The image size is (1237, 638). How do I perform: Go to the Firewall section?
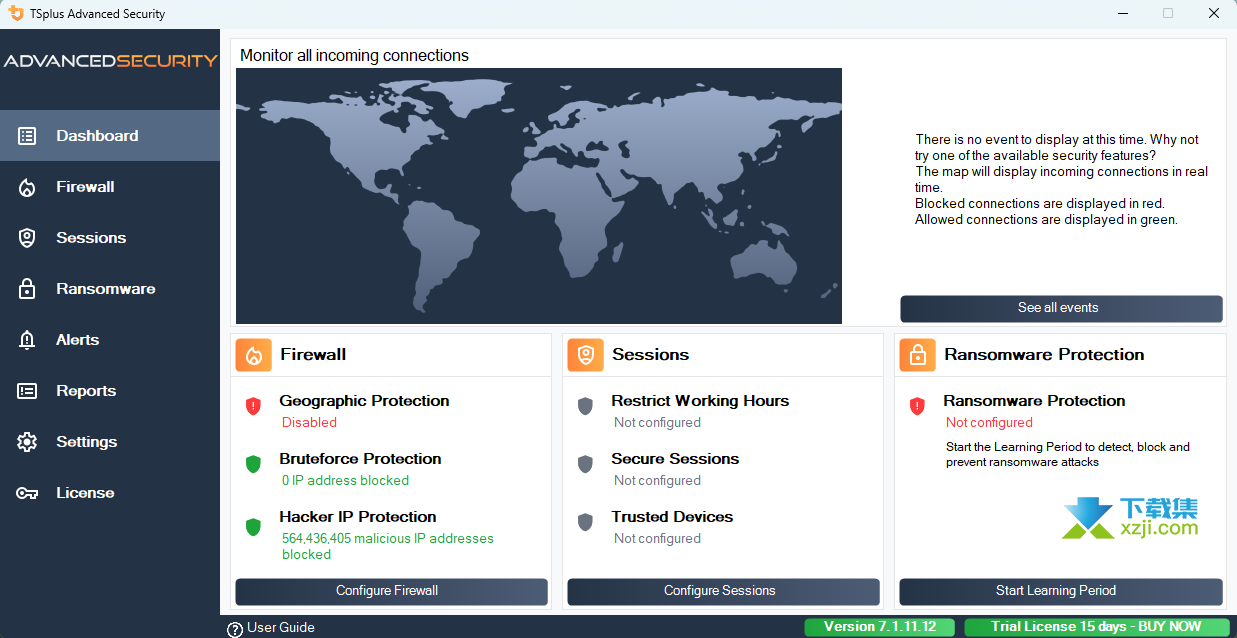click(110, 187)
